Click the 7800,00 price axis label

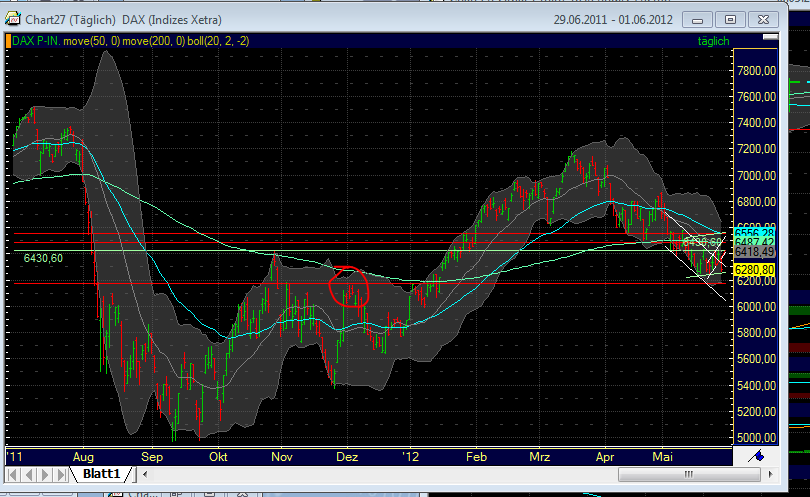coord(756,71)
